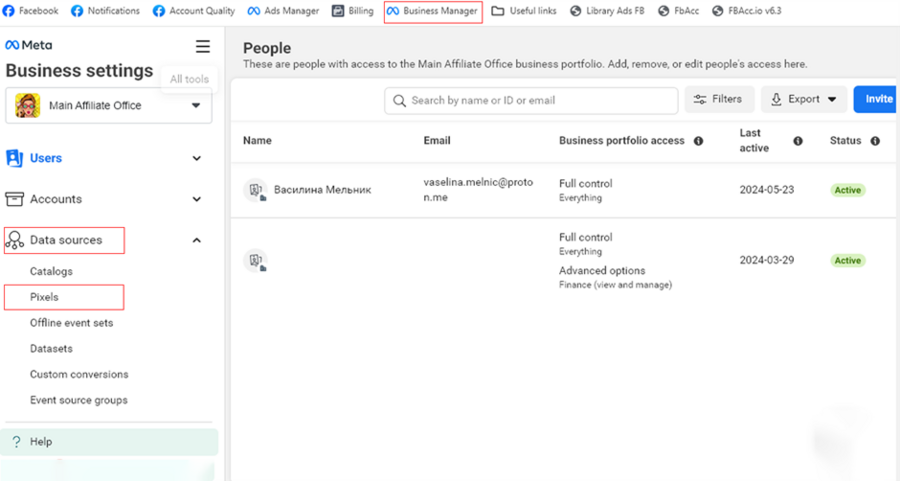
Task: Open the Billing bookmark
Action: 352,11
